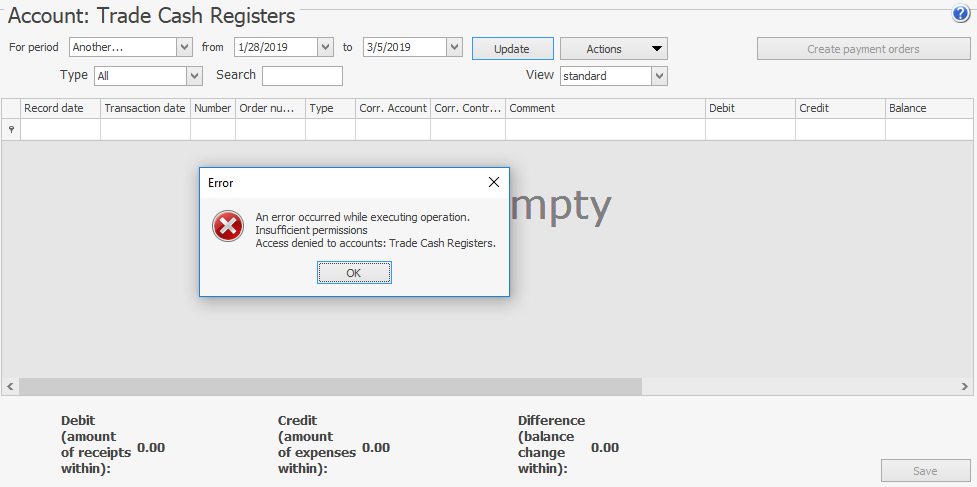Sort by Transaction date column header
The image size is (977, 487).
point(145,108)
